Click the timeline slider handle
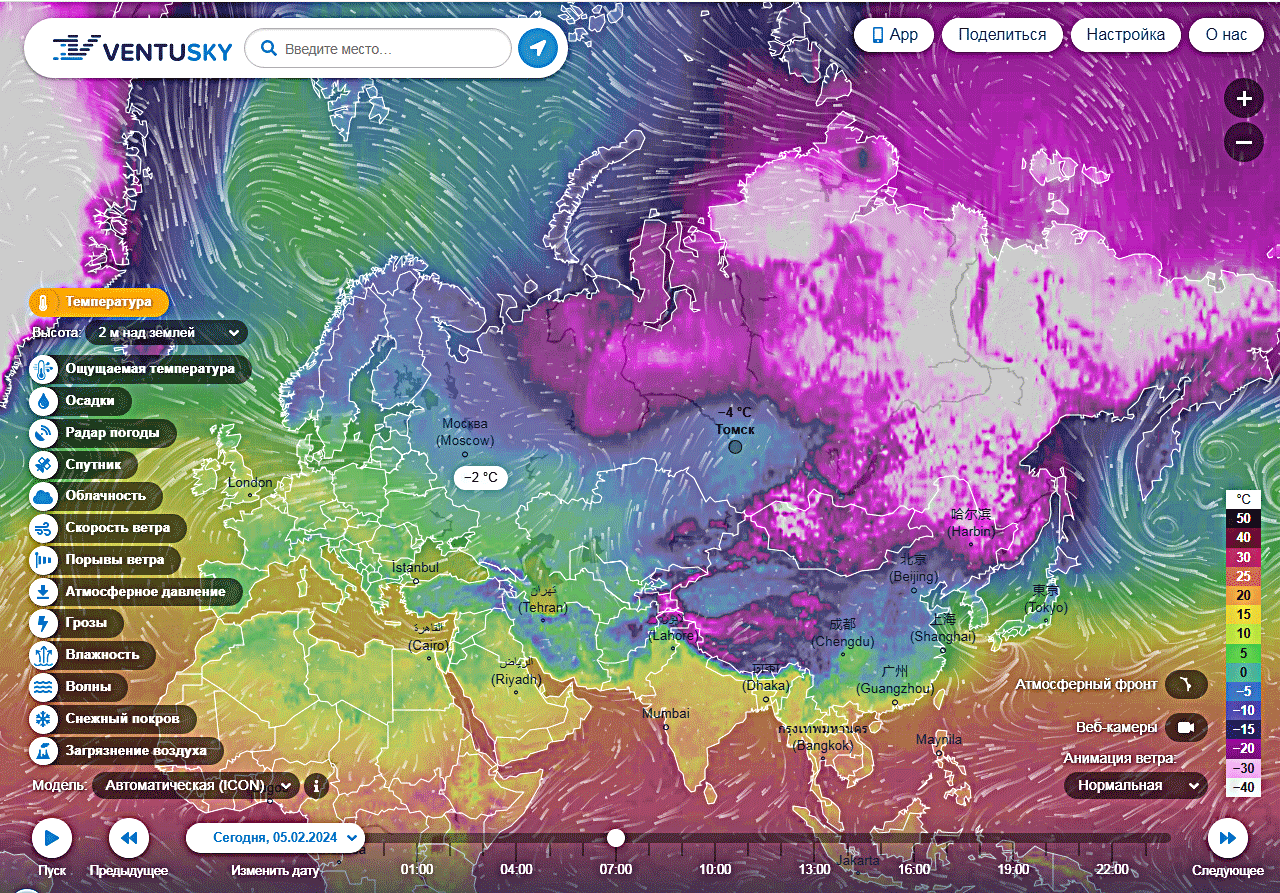 click(616, 838)
